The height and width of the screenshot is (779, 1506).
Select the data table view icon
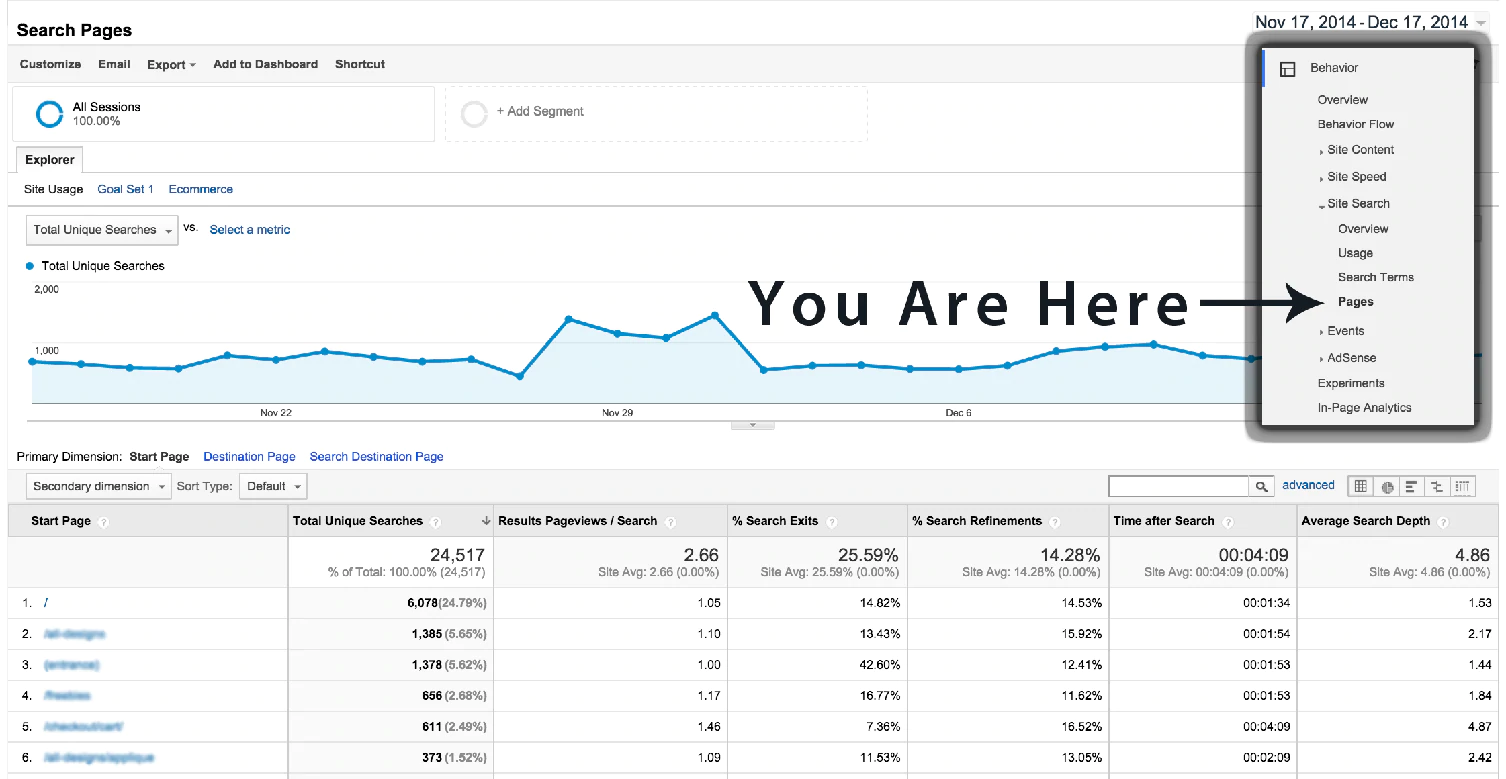[1360, 485]
